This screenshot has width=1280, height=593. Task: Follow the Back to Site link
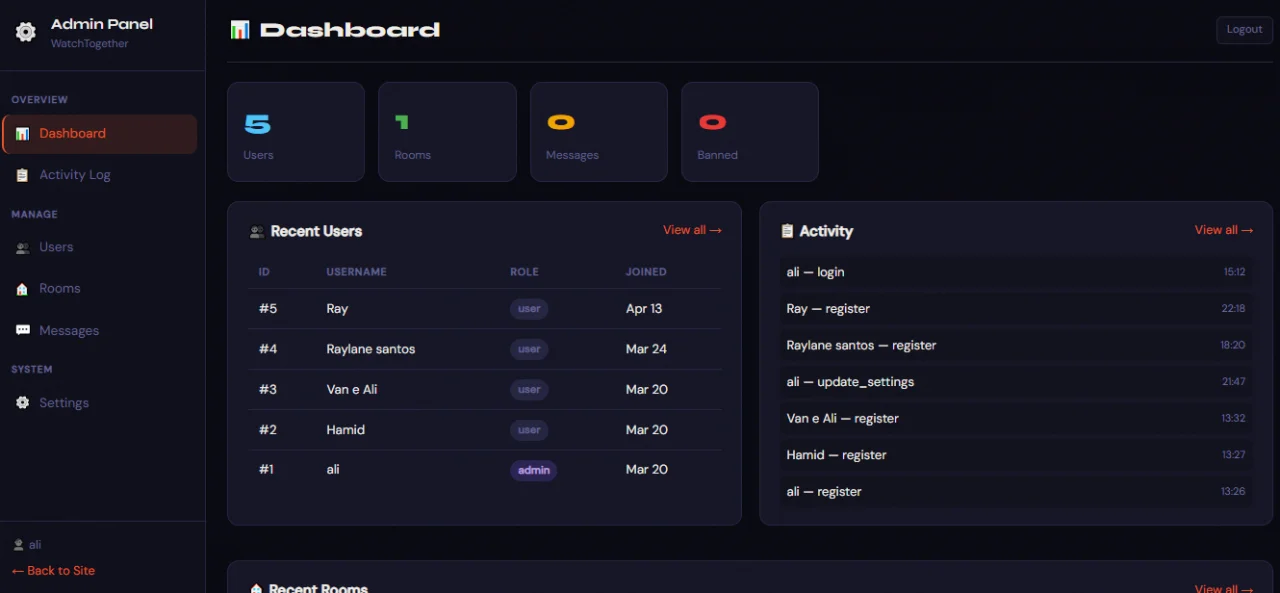53,571
